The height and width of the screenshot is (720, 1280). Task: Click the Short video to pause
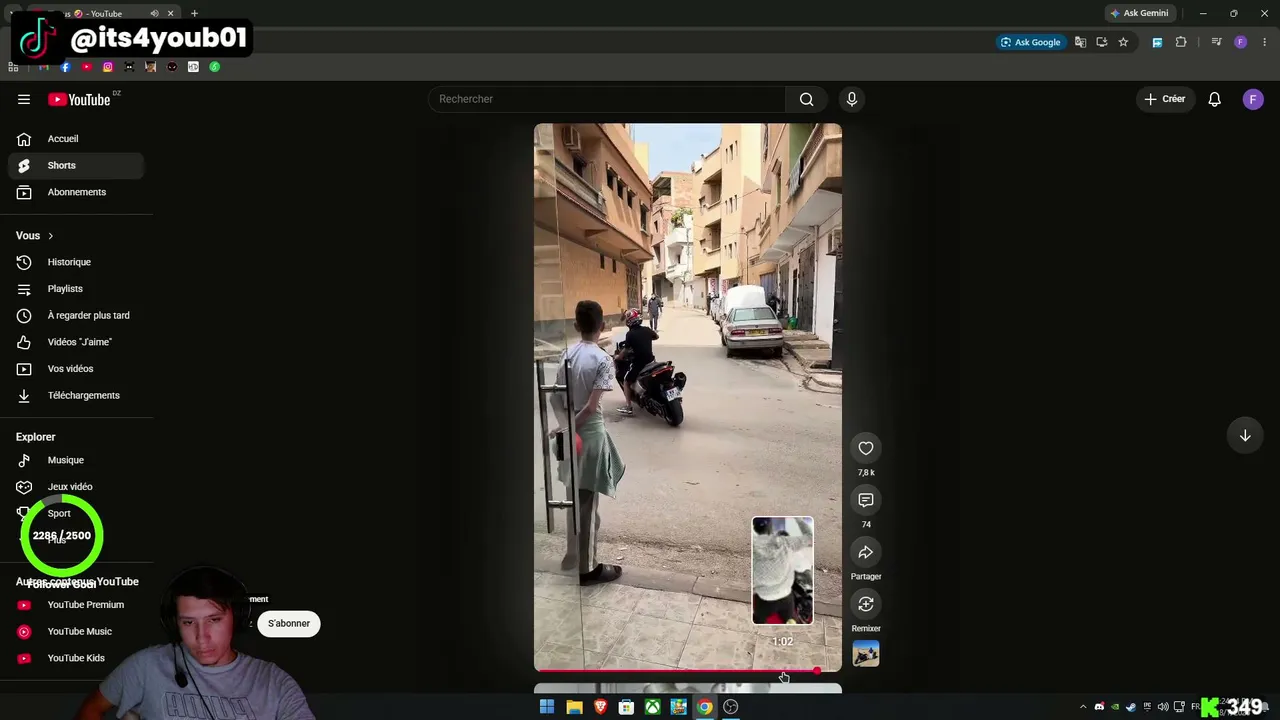[x=687, y=397]
